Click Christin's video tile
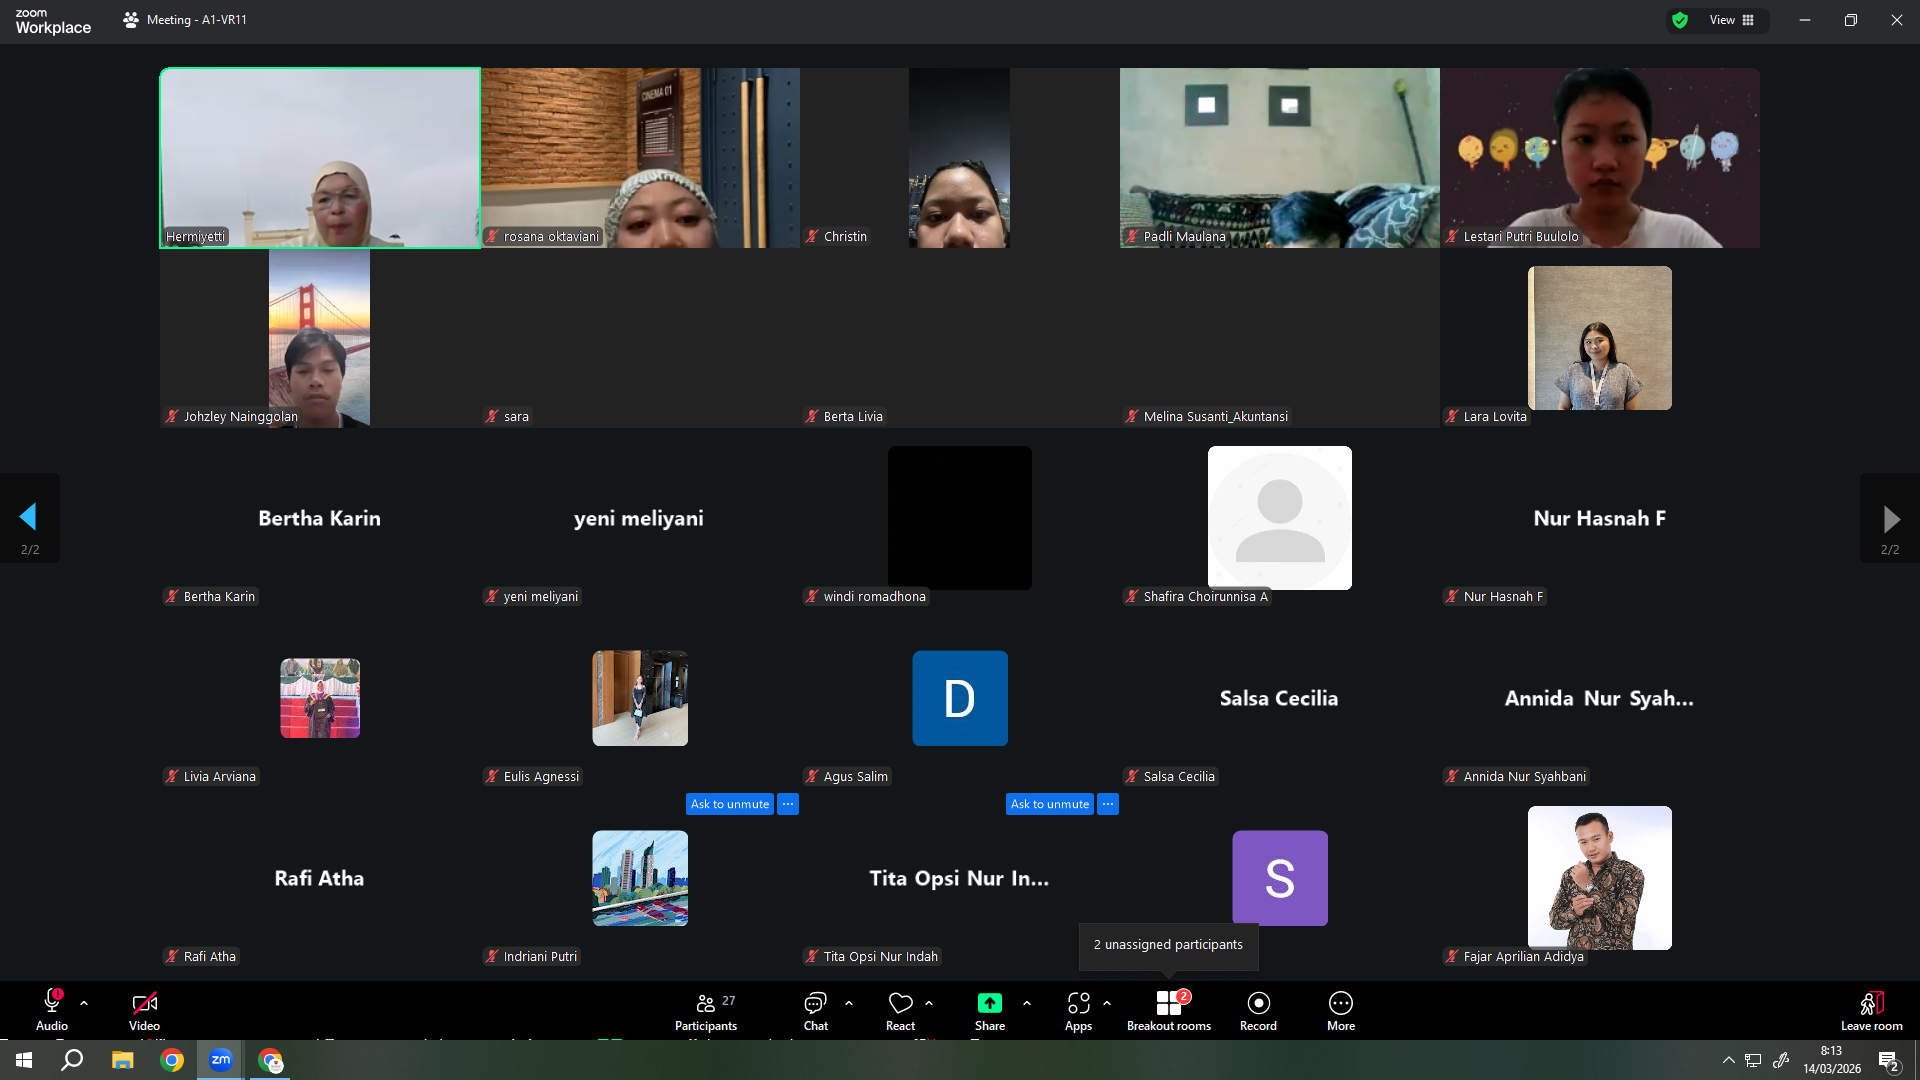This screenshot has height=1080, width=1920. [960, 158]
